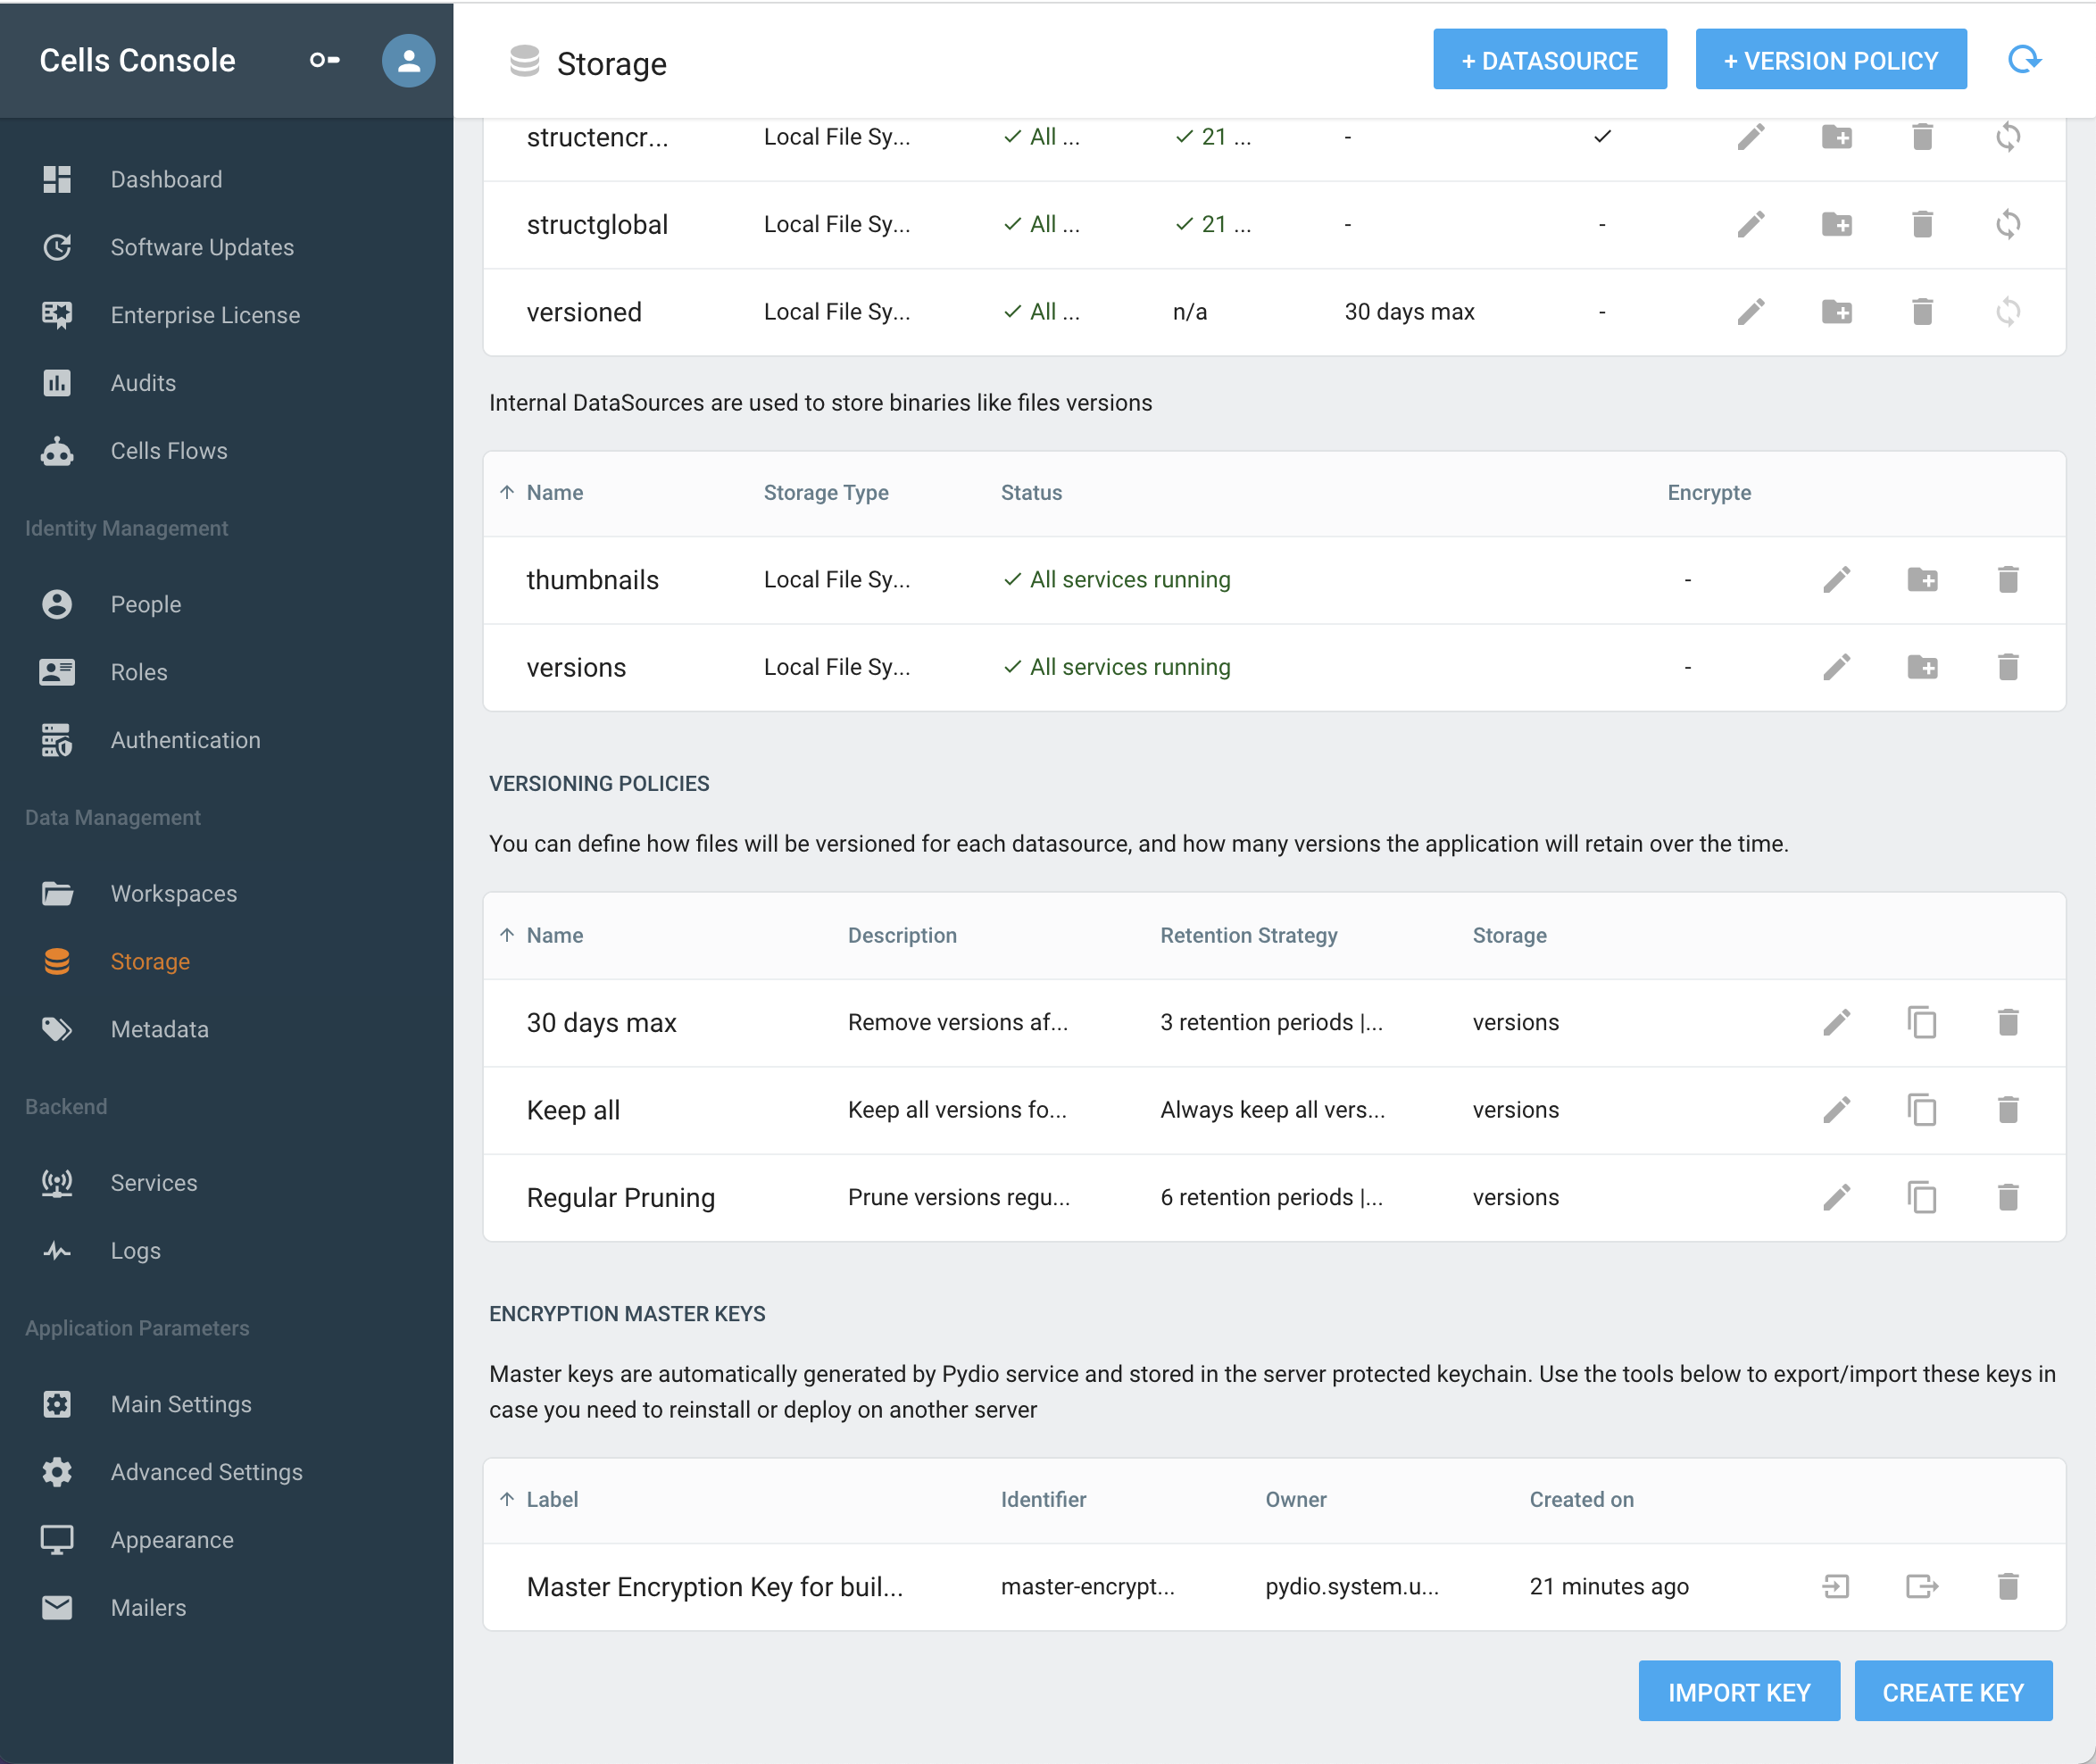The width and height of the screenshot is (2096, 1764).
Task: Open the user profile avatar
Action: tap(408, 60)
